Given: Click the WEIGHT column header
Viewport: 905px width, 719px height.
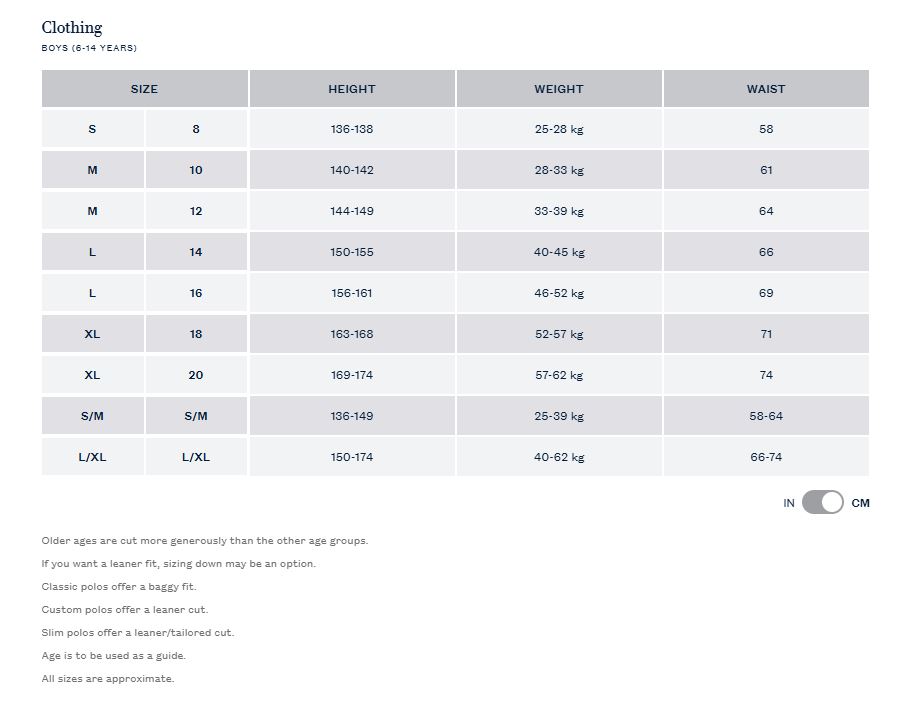Looking at the screenshot, I should (x=559, y=89).
